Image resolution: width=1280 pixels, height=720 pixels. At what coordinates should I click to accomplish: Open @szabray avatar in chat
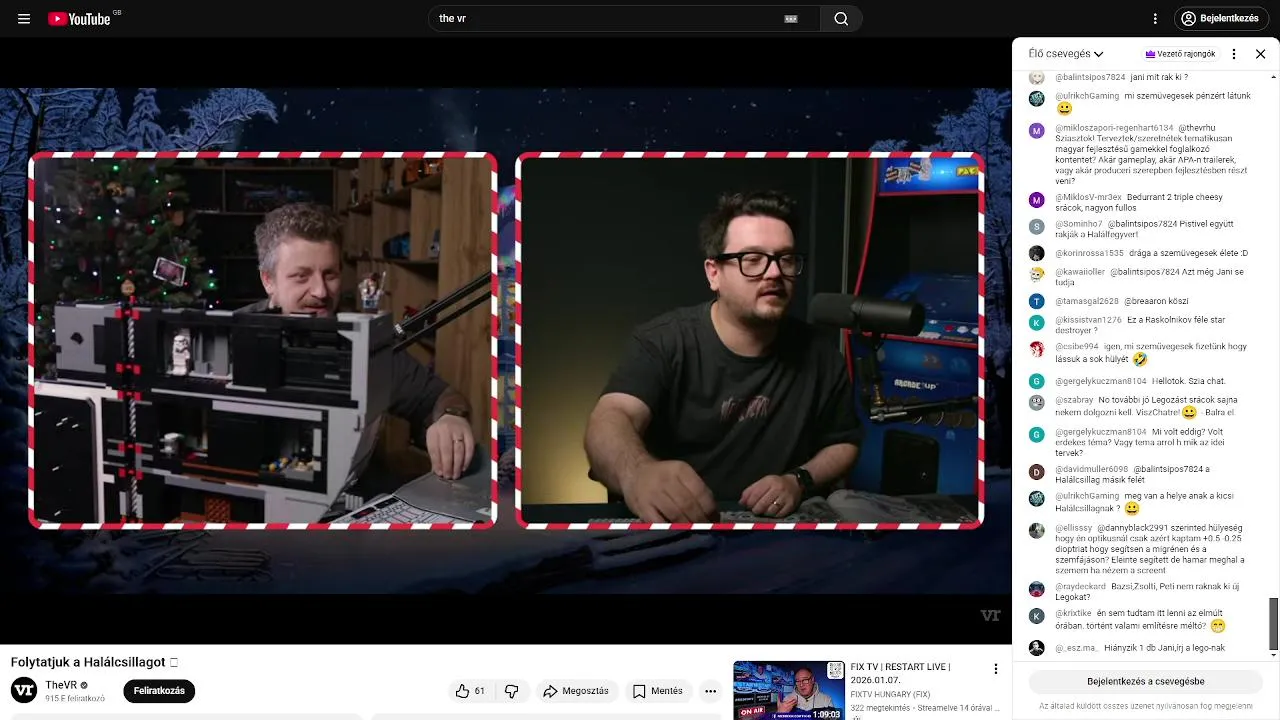tap(1037, 402)
